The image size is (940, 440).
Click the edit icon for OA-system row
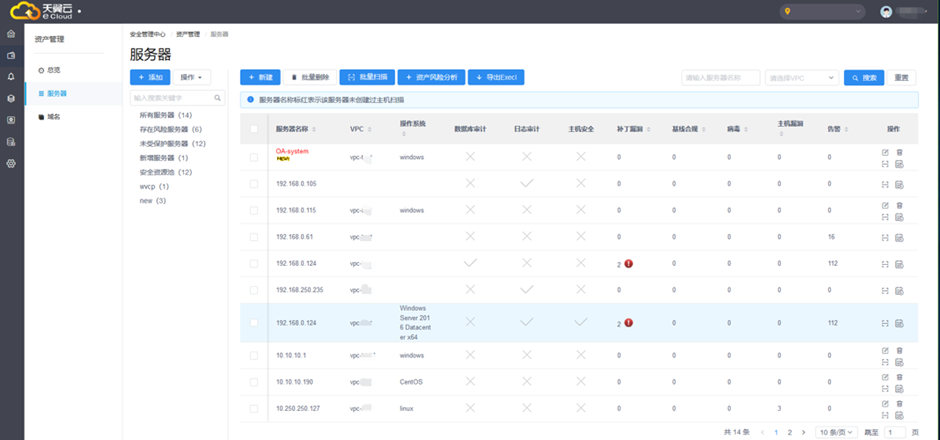coord(885,152)
